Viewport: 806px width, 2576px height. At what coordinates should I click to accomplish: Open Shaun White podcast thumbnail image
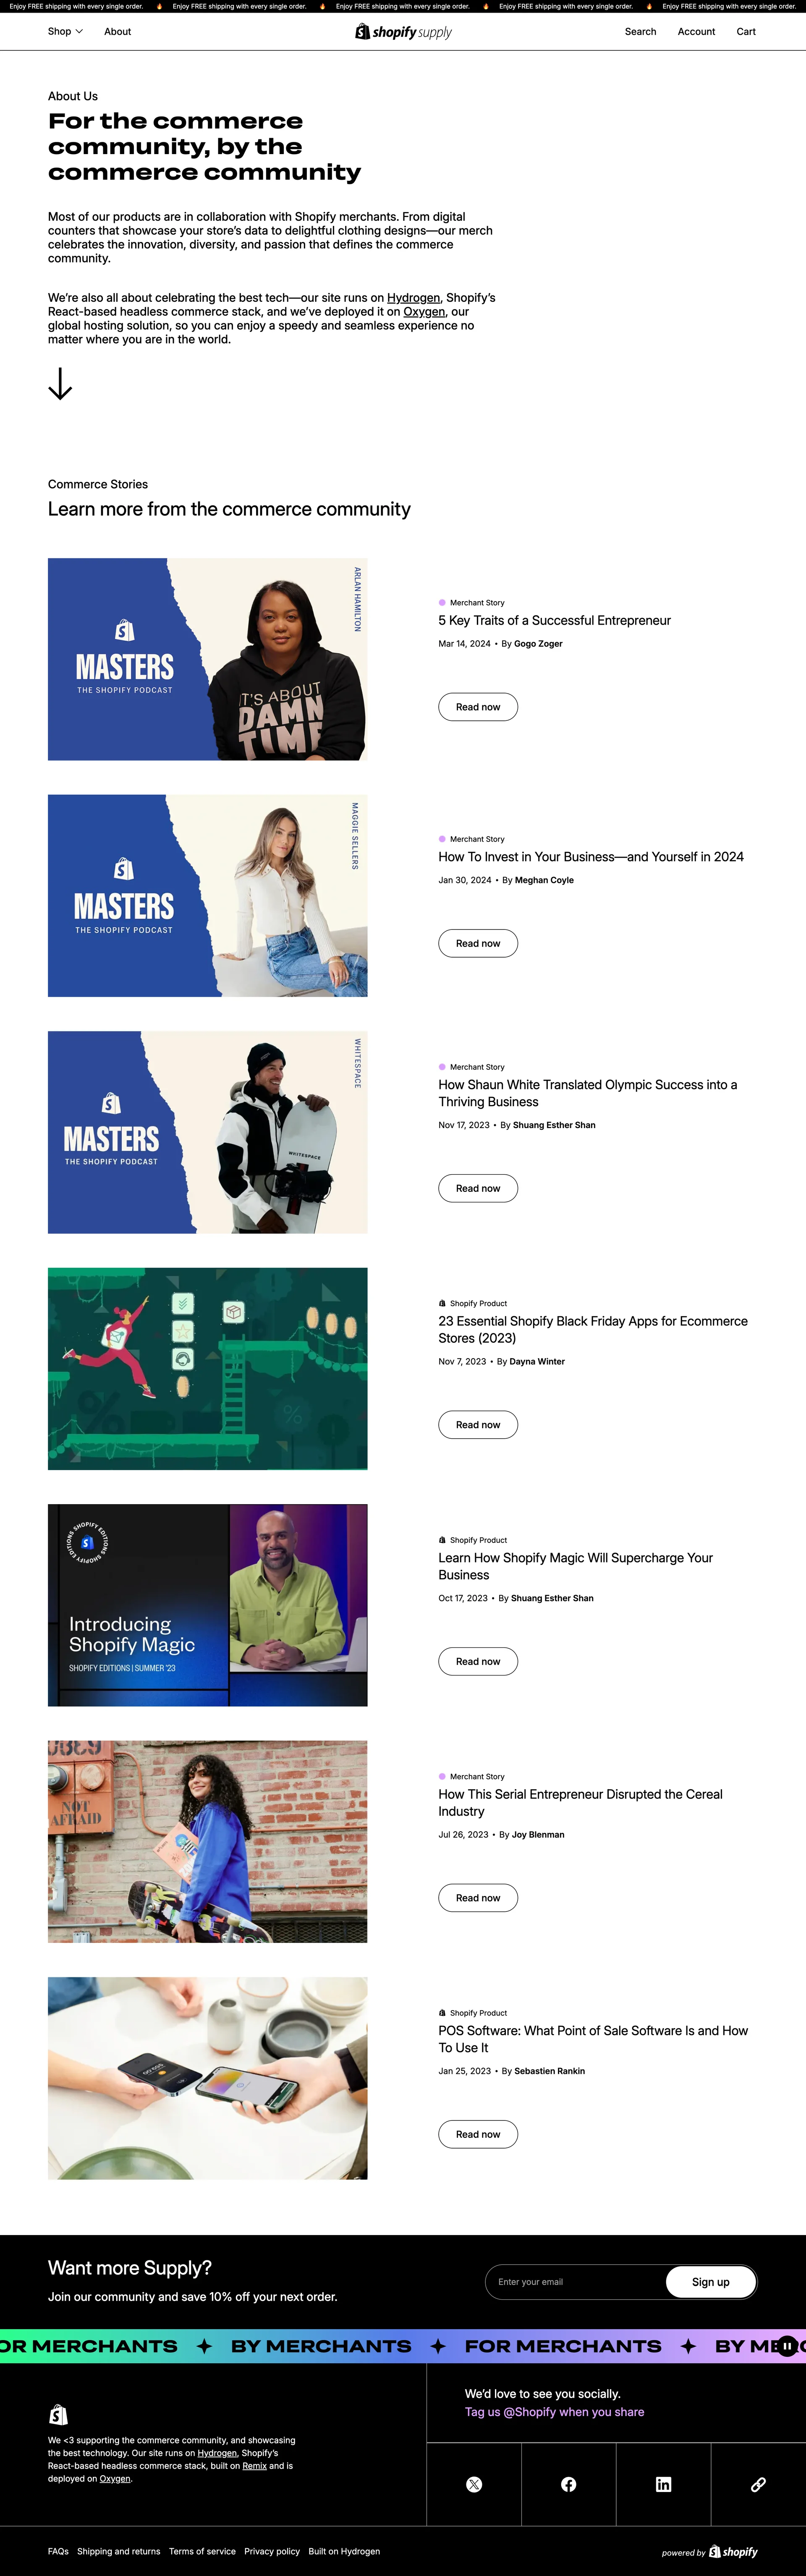point(207,1132)
